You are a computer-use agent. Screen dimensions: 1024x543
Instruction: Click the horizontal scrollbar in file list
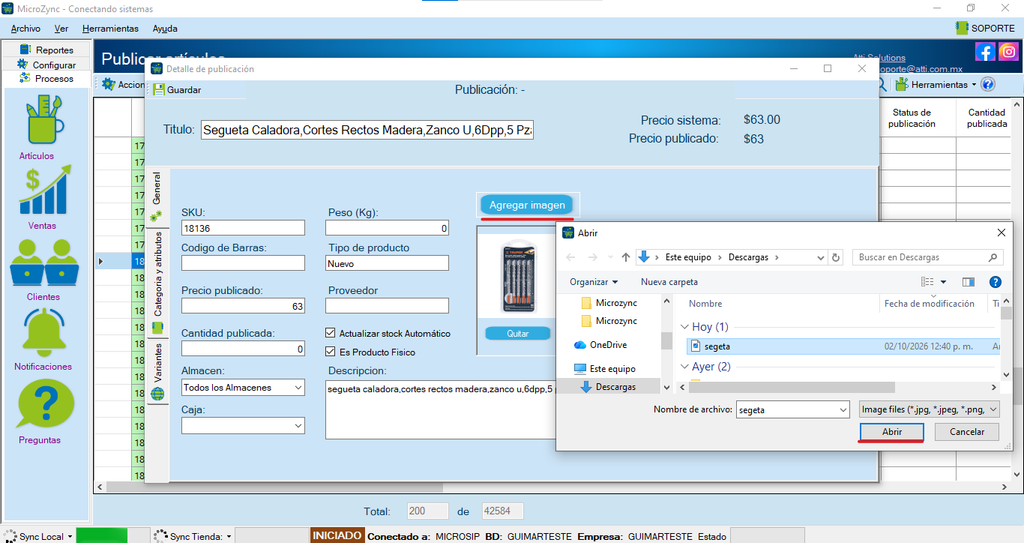(793, 387)
